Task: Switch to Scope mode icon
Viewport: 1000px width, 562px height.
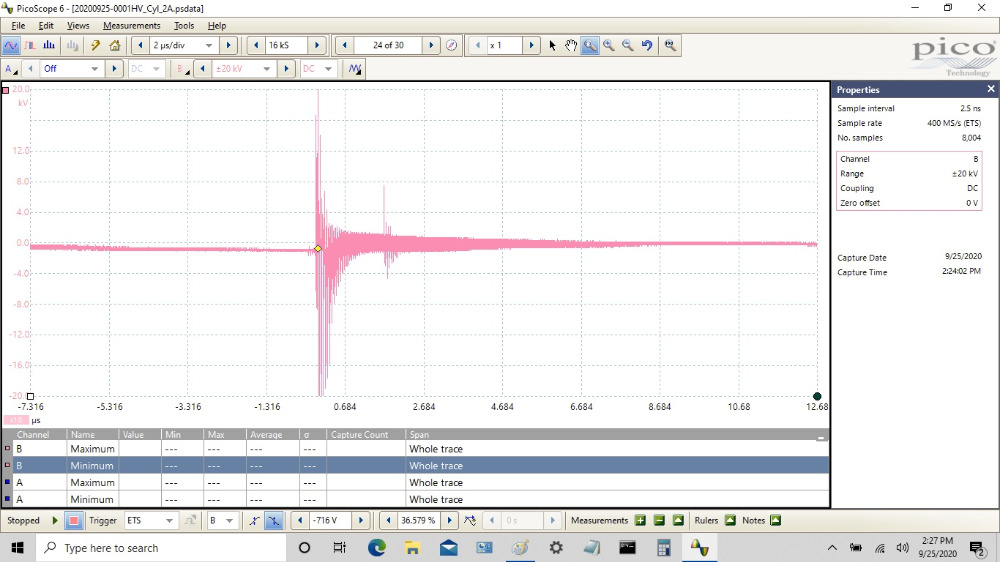Action: point(11,45)
